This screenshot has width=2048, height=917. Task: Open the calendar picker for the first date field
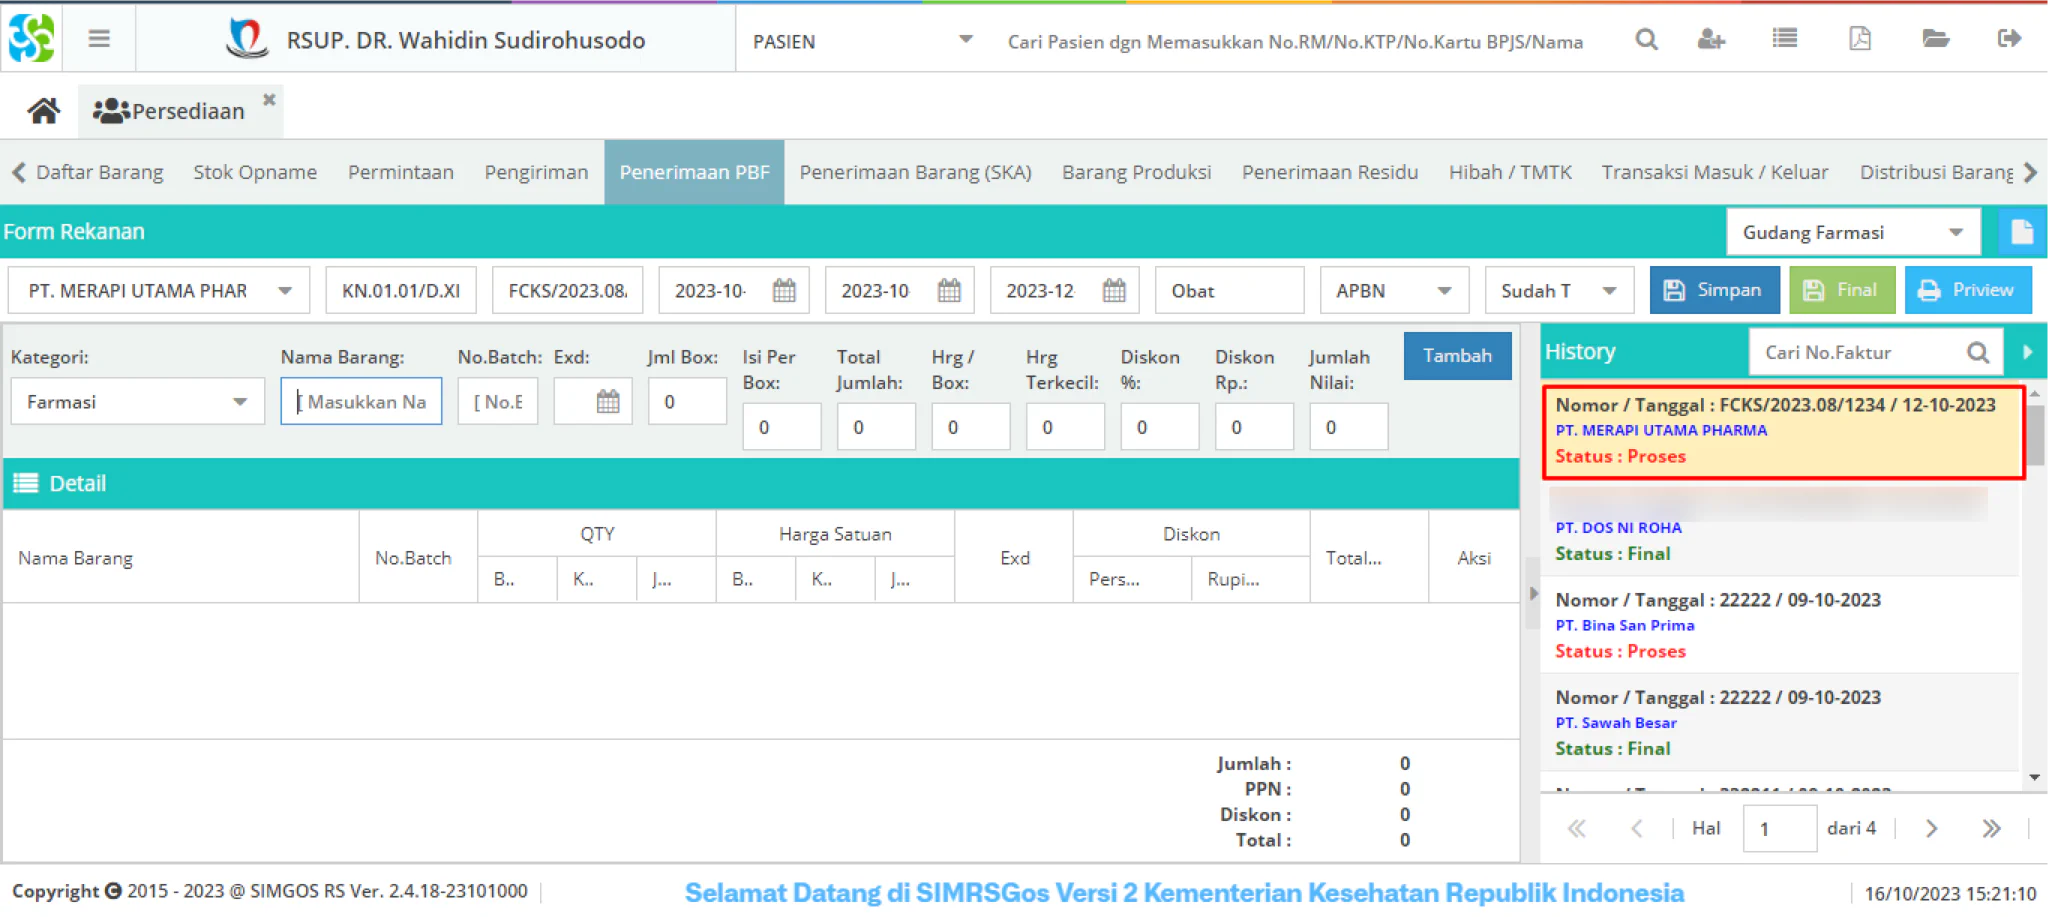click(x=784, y=290)
